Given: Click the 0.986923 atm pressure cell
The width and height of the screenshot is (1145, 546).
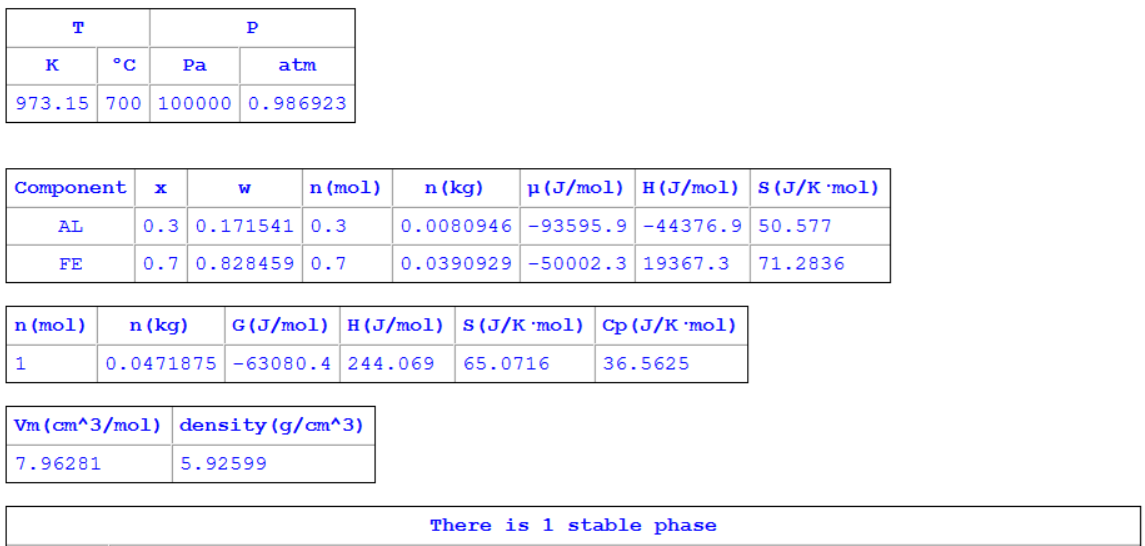Looking at the screenshot, I should point(297,103).
